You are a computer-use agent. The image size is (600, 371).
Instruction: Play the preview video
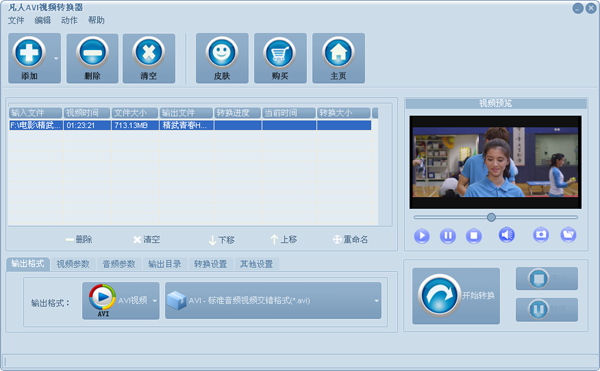pyautogui.click(x=422, y=236)
